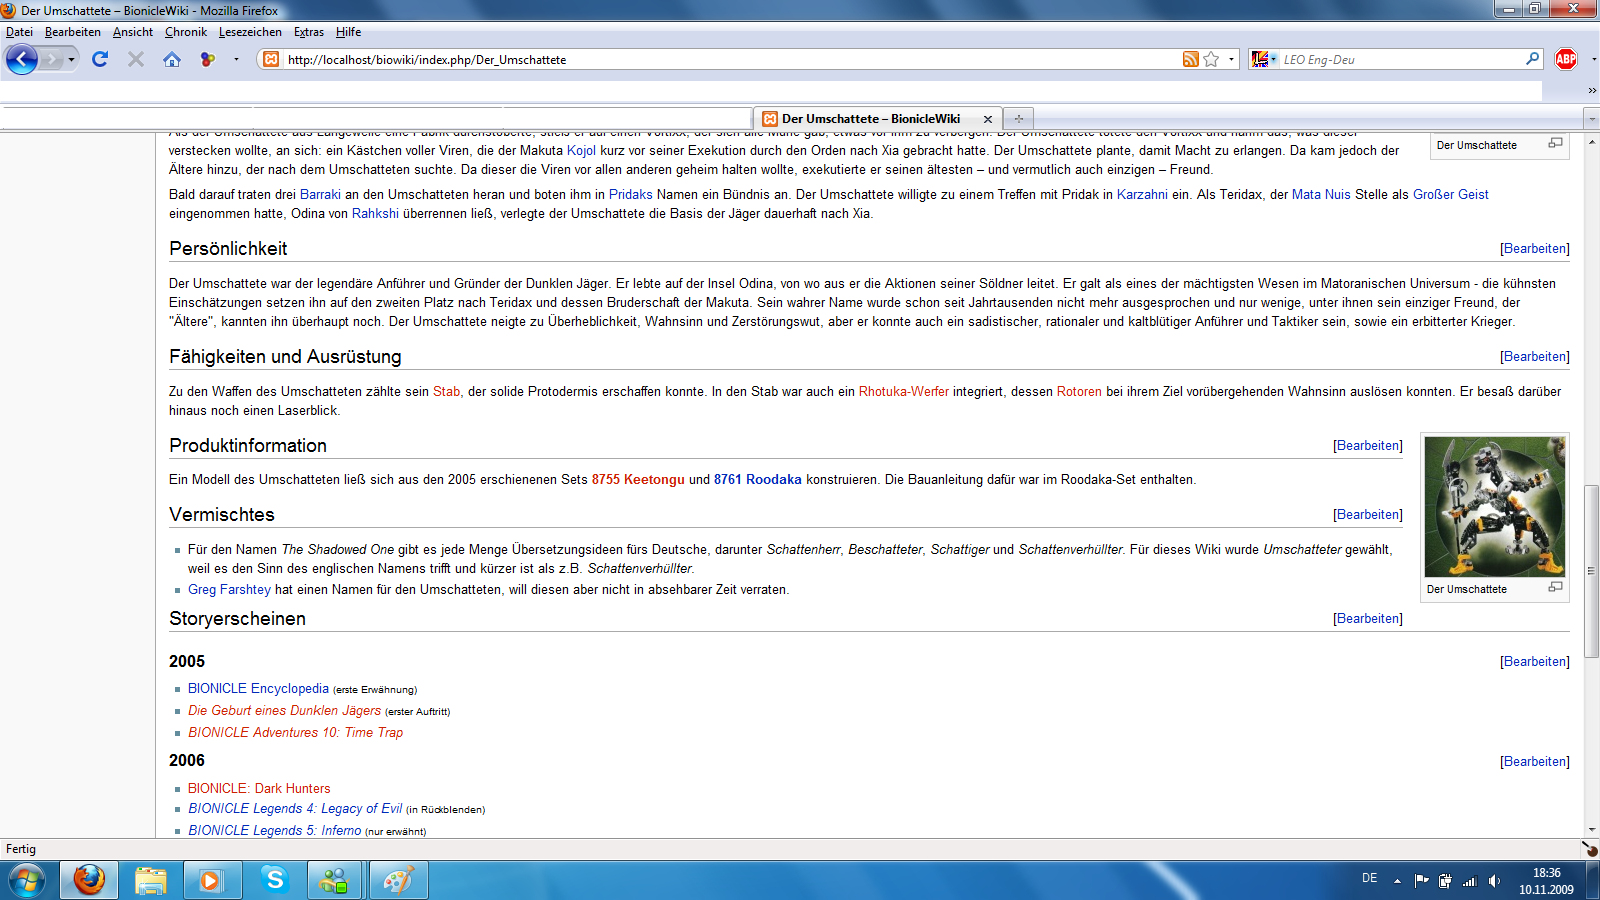This screenshot has width=1600, height=900.
Task: Click the volume icon in the system tray
Action: [1494, 881]
